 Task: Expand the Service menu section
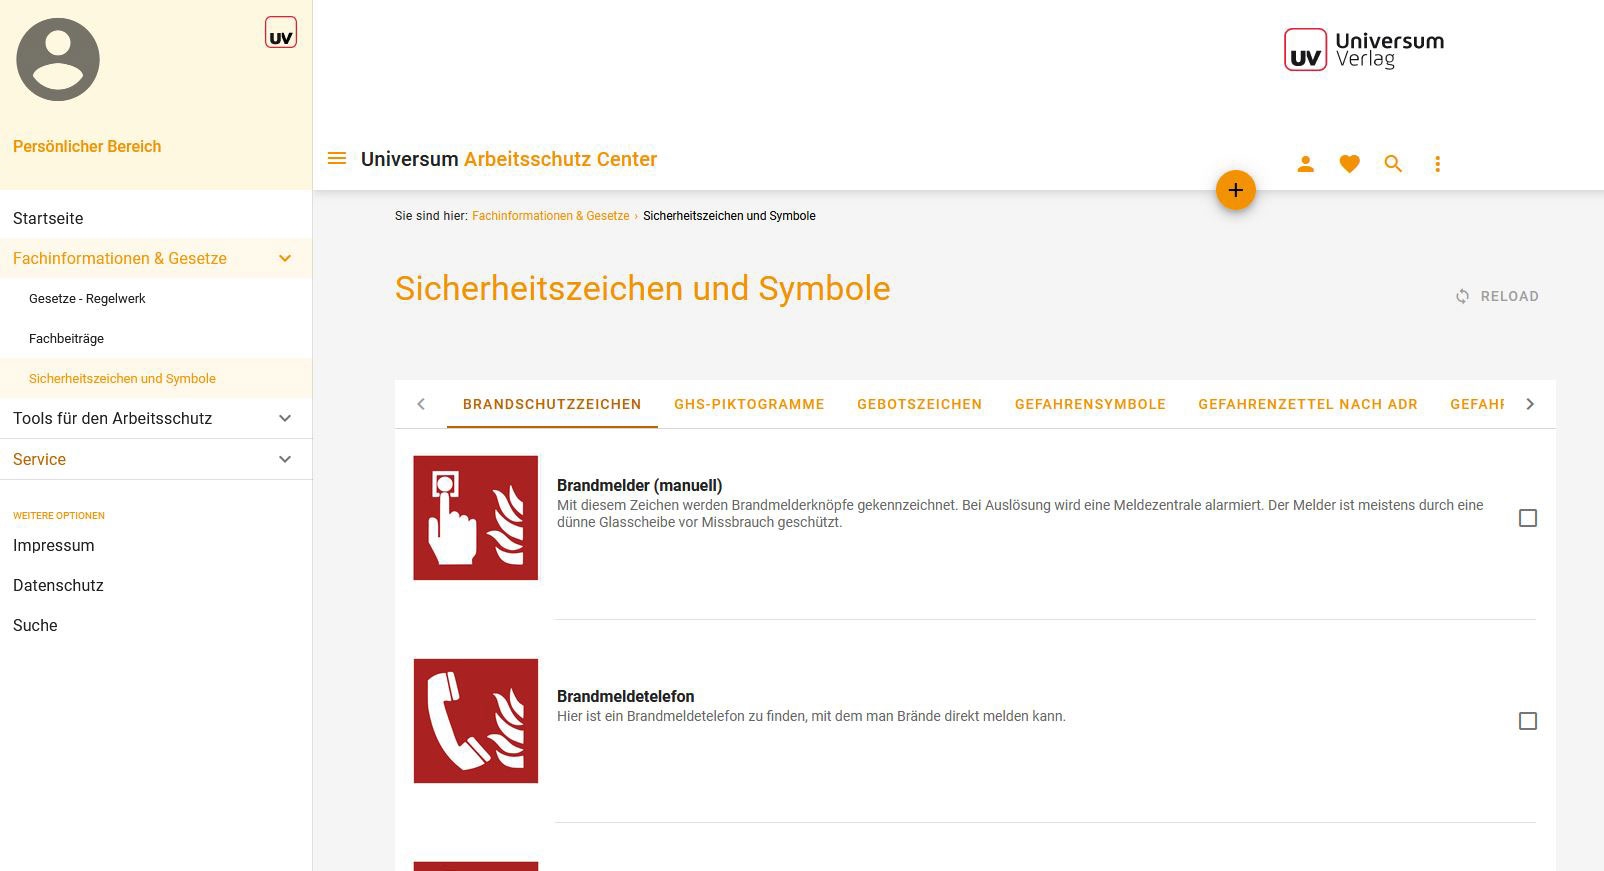point(285,459)
